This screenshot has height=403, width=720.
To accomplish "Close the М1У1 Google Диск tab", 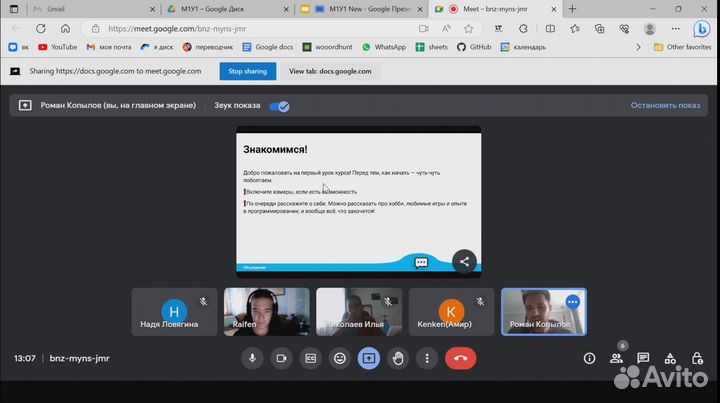I will pyautogui.click(x=286, y=9).
